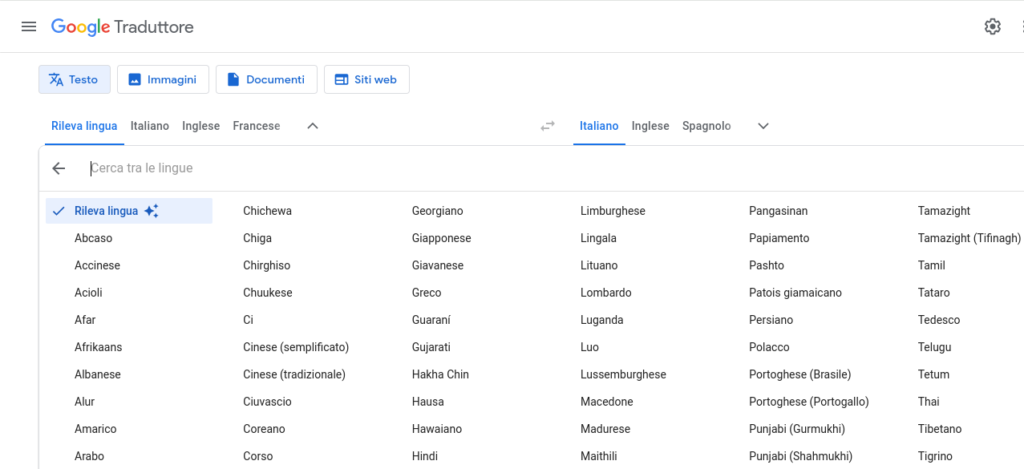The width and height of the screenshot is (1024, 469).
Task: Swap source and target languages
Action: (547, 126)
